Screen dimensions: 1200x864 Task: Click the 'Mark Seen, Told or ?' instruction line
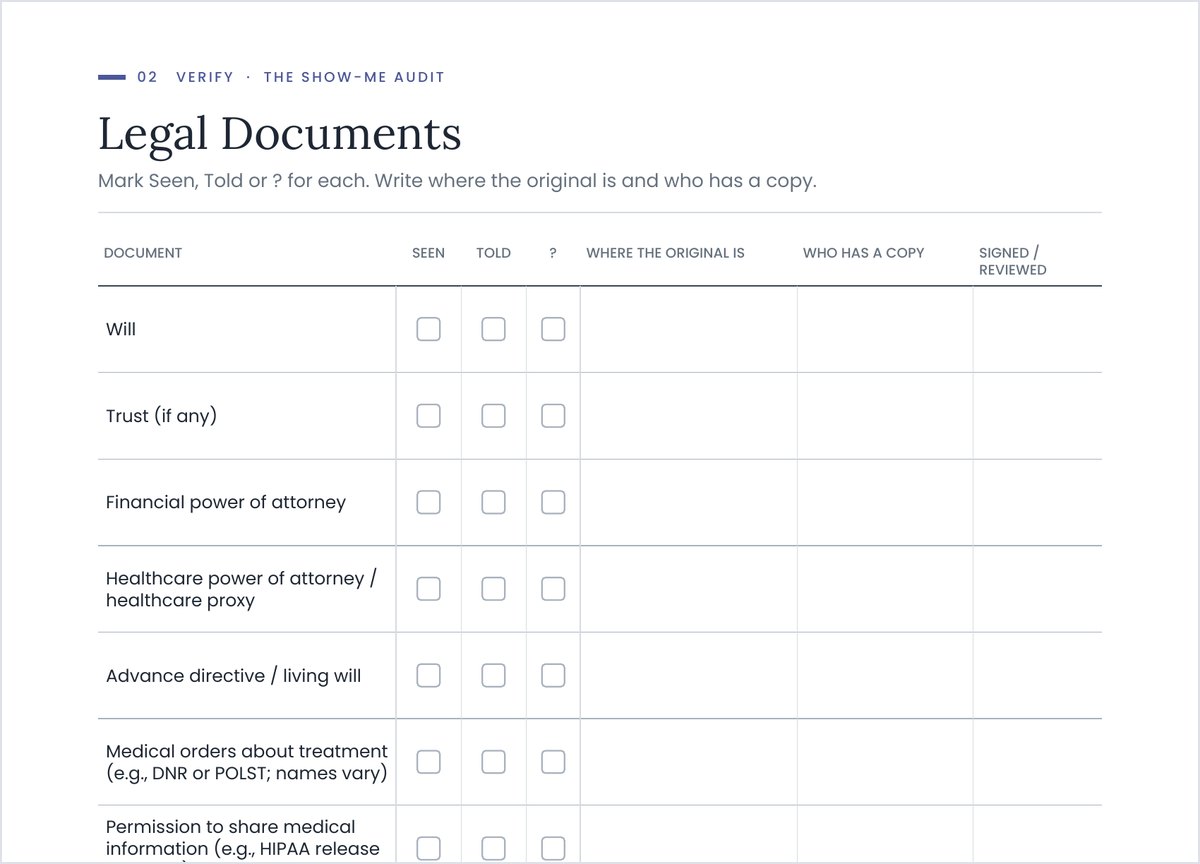click(x=457, y=182)
